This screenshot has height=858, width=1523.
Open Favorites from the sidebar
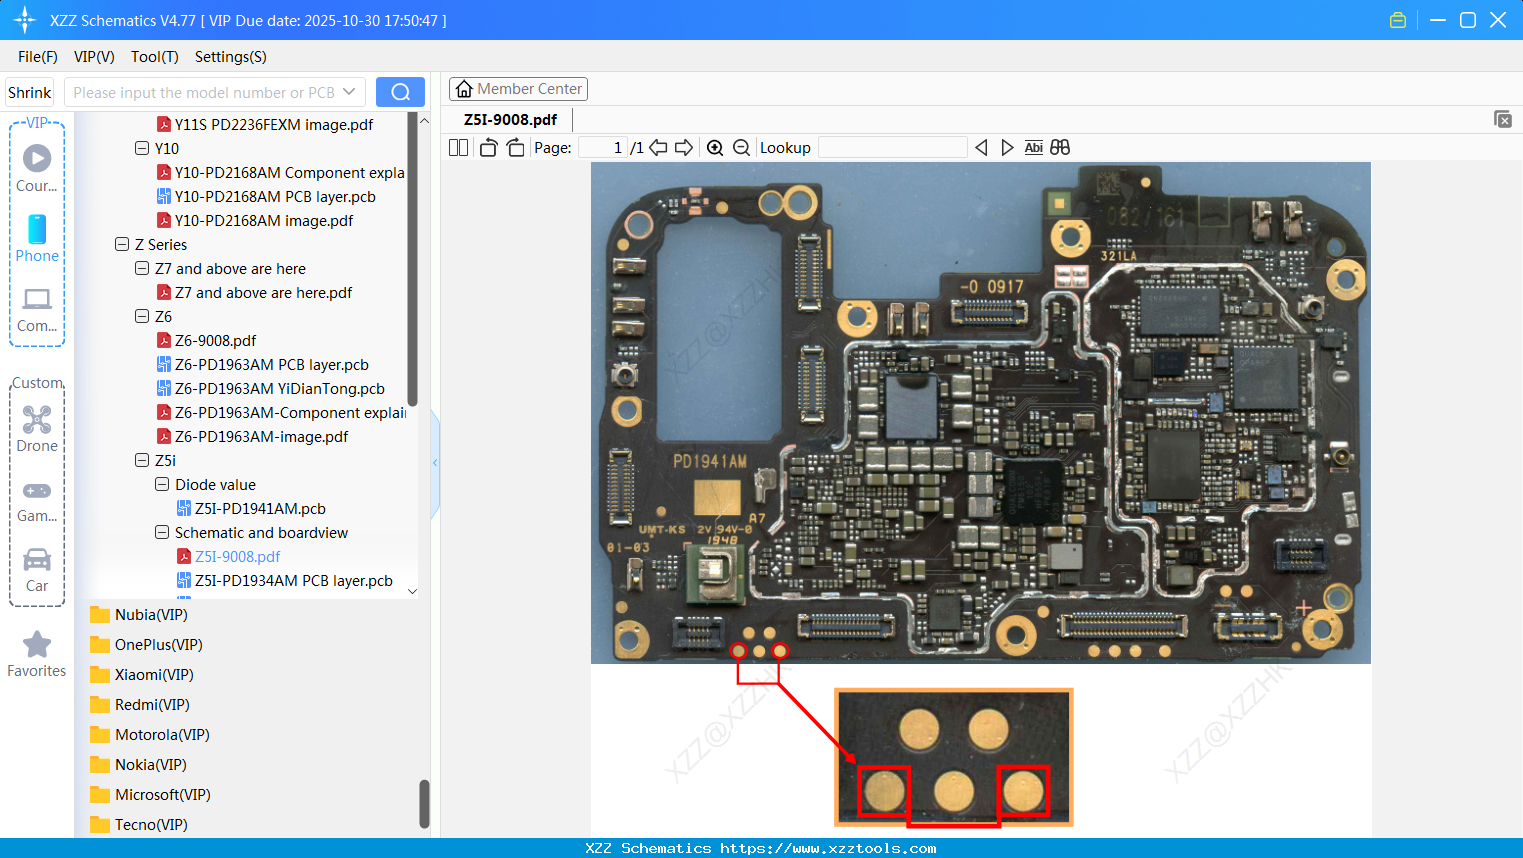point(37,654)
